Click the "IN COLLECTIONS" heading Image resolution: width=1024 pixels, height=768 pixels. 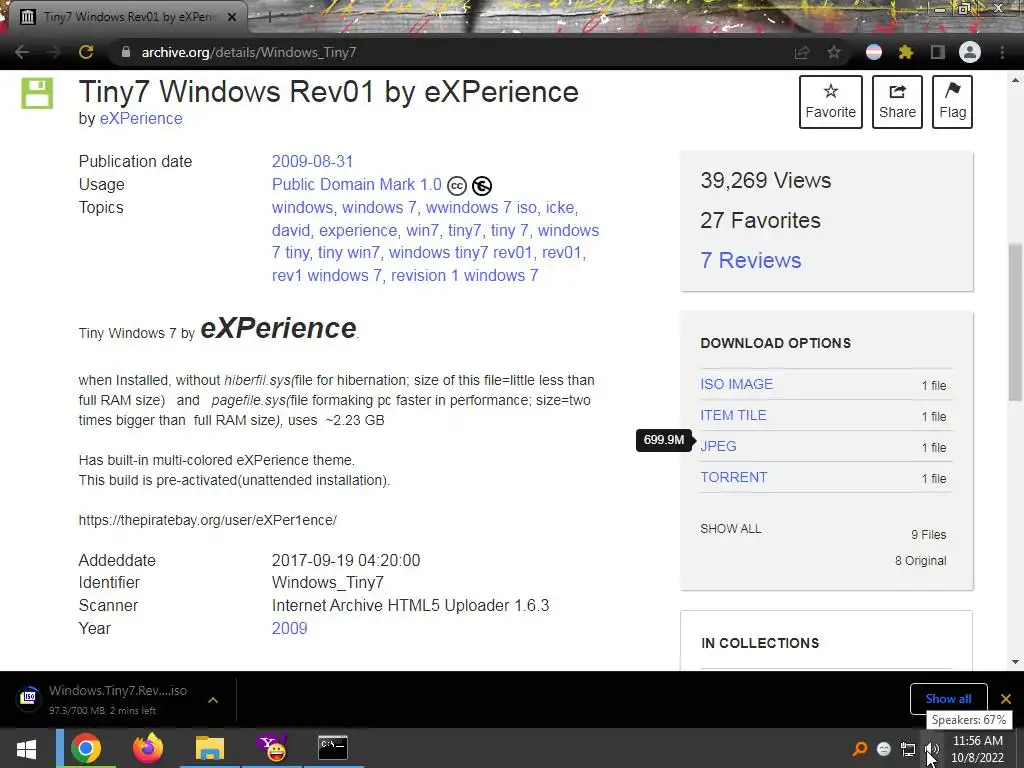pyautogui.click(x=760, y=643)
